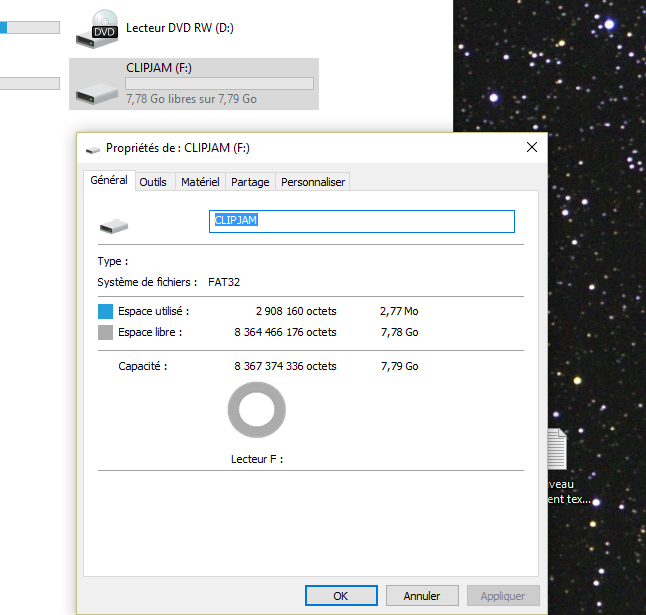Click the "Espace libre :" label
Viewport: 646px width, 615px height.
click(x=150, y=332)
